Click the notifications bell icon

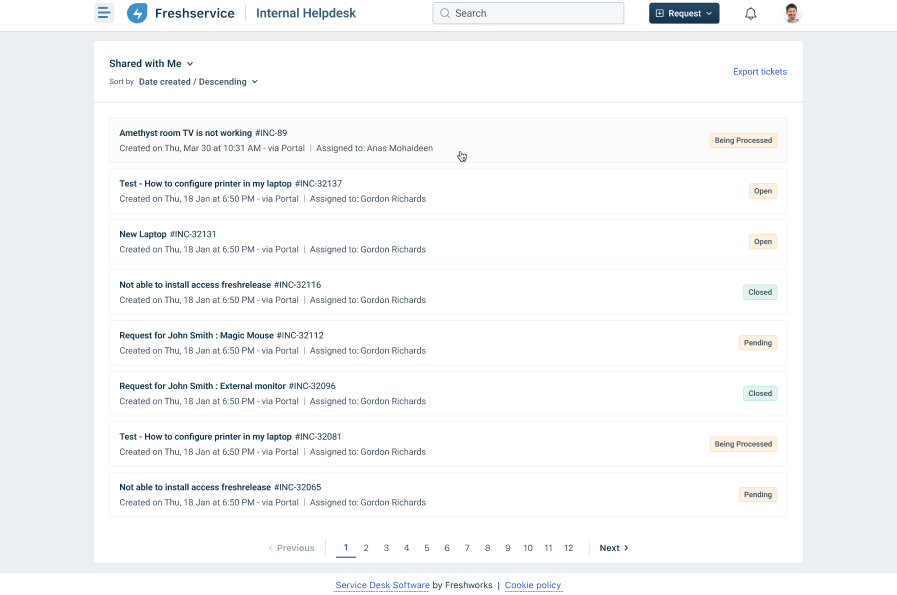coord(751,13)
